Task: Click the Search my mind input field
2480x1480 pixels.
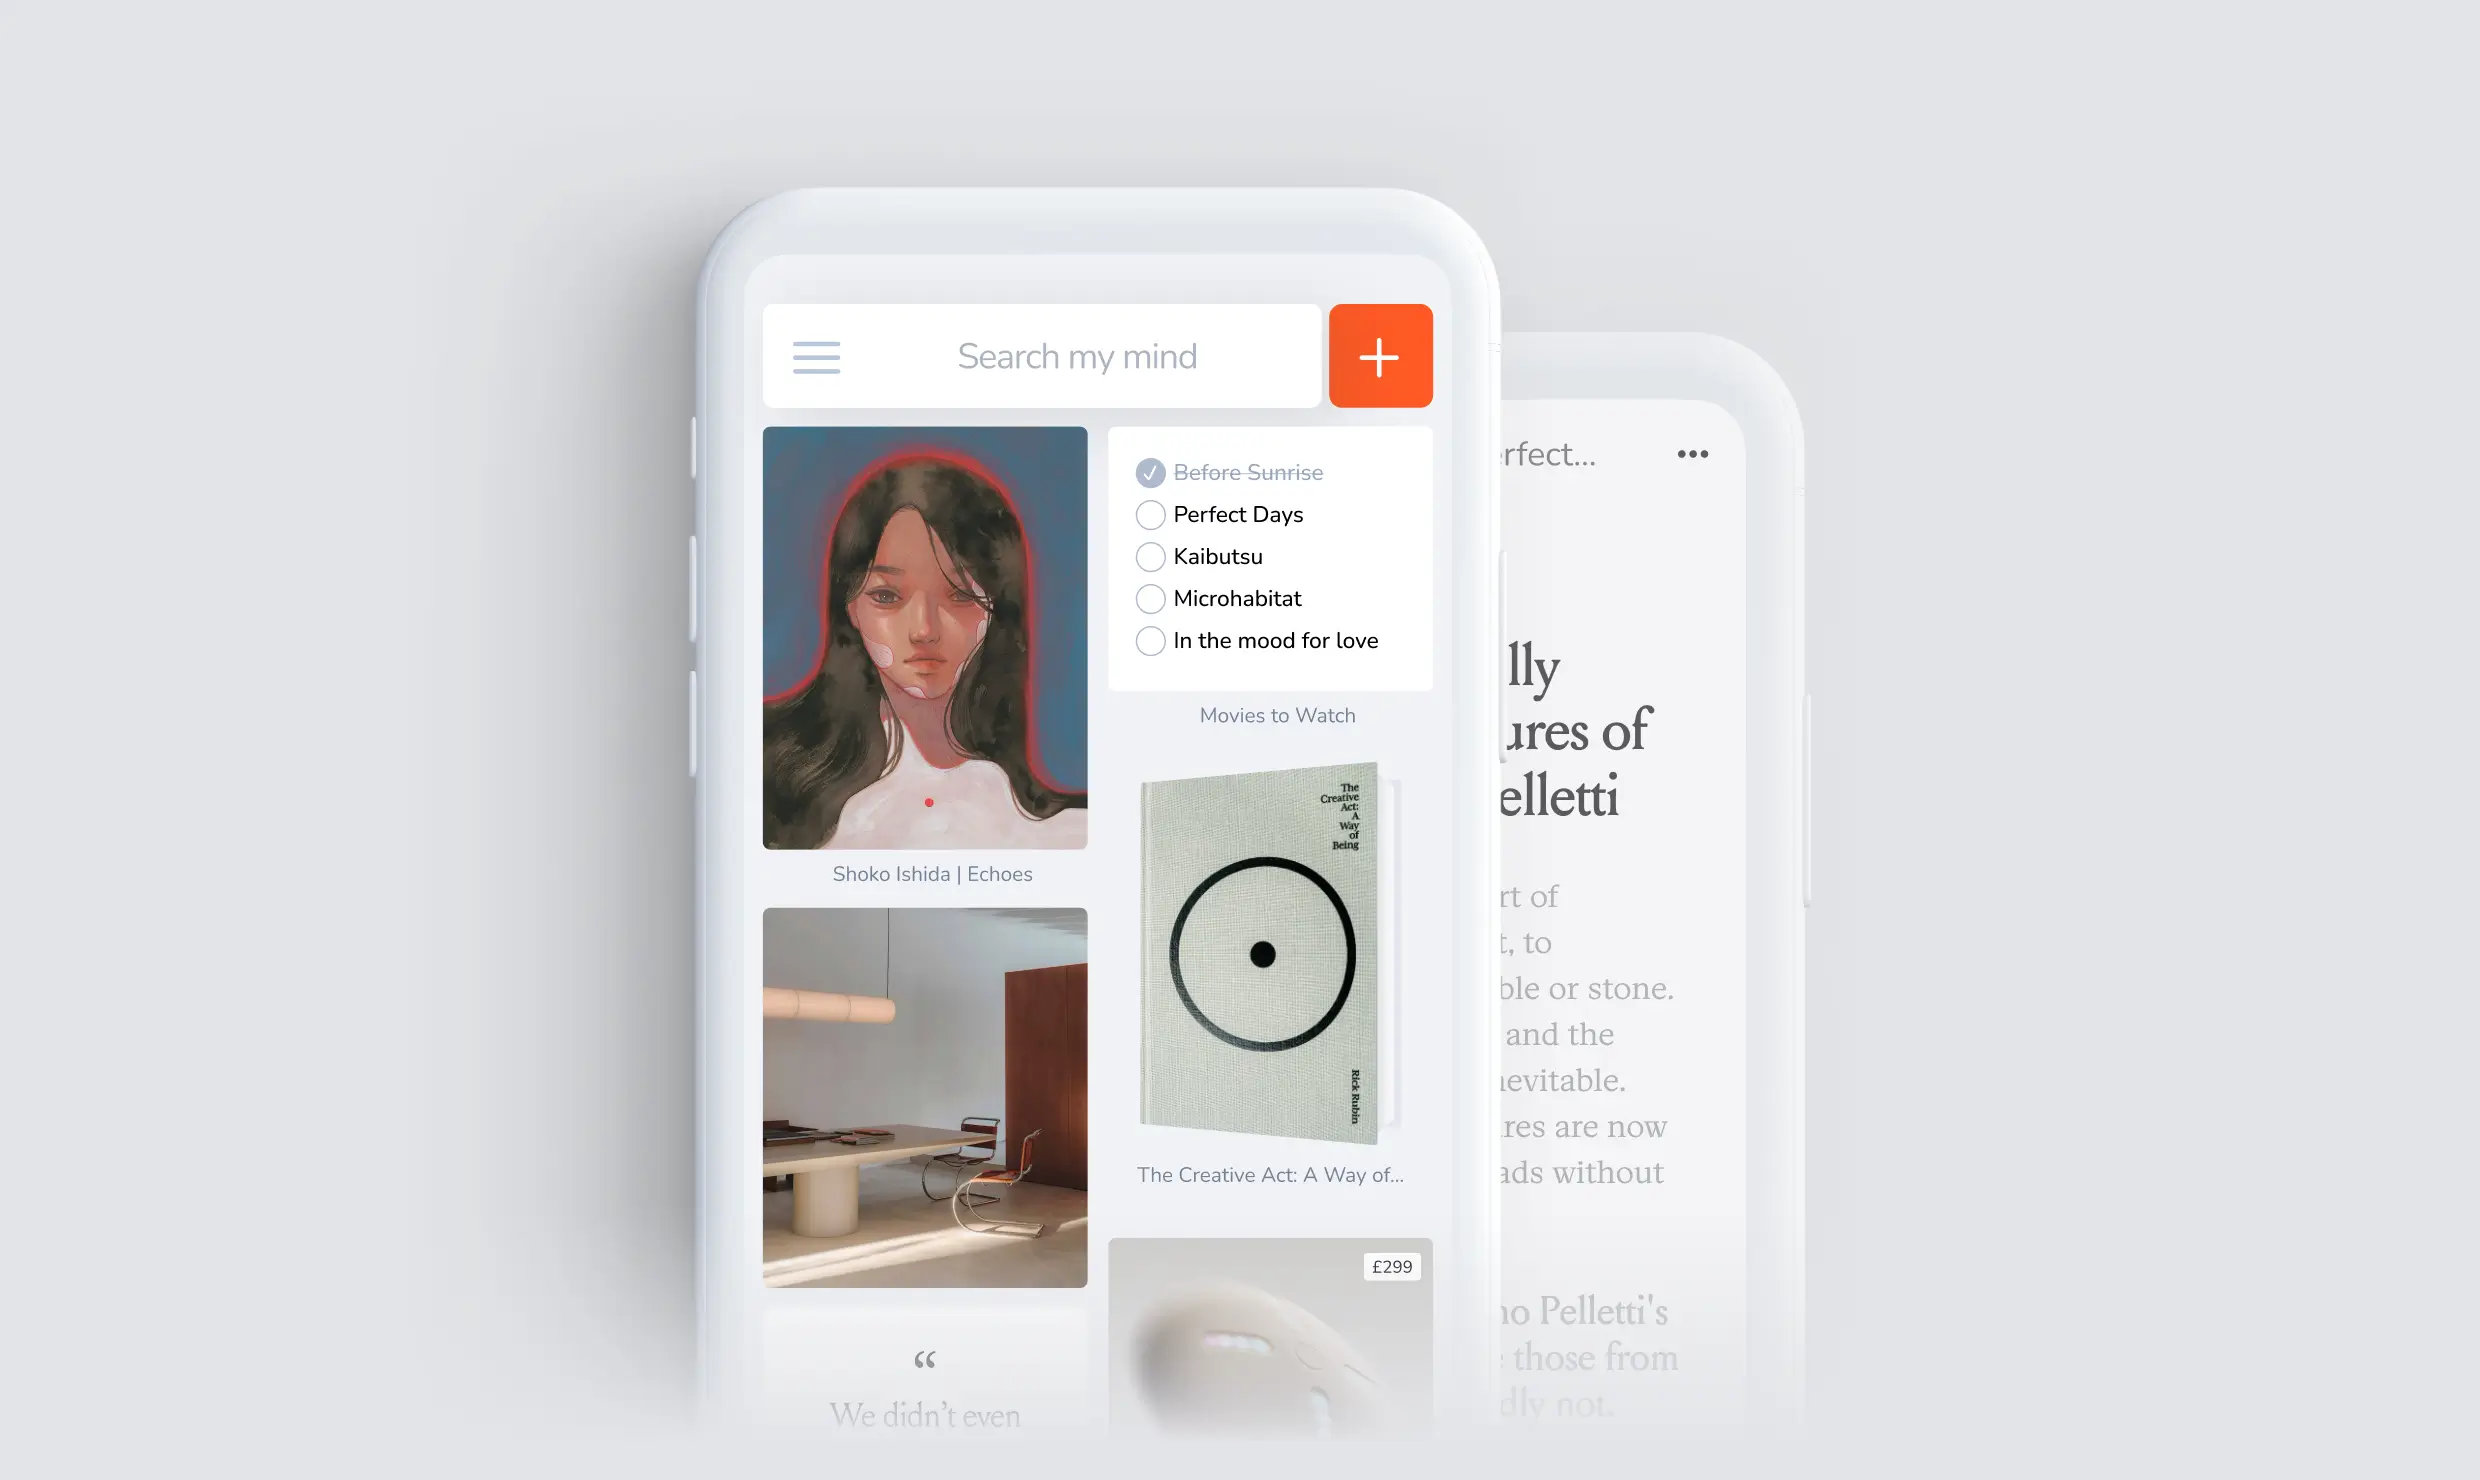Action: 1076,354
